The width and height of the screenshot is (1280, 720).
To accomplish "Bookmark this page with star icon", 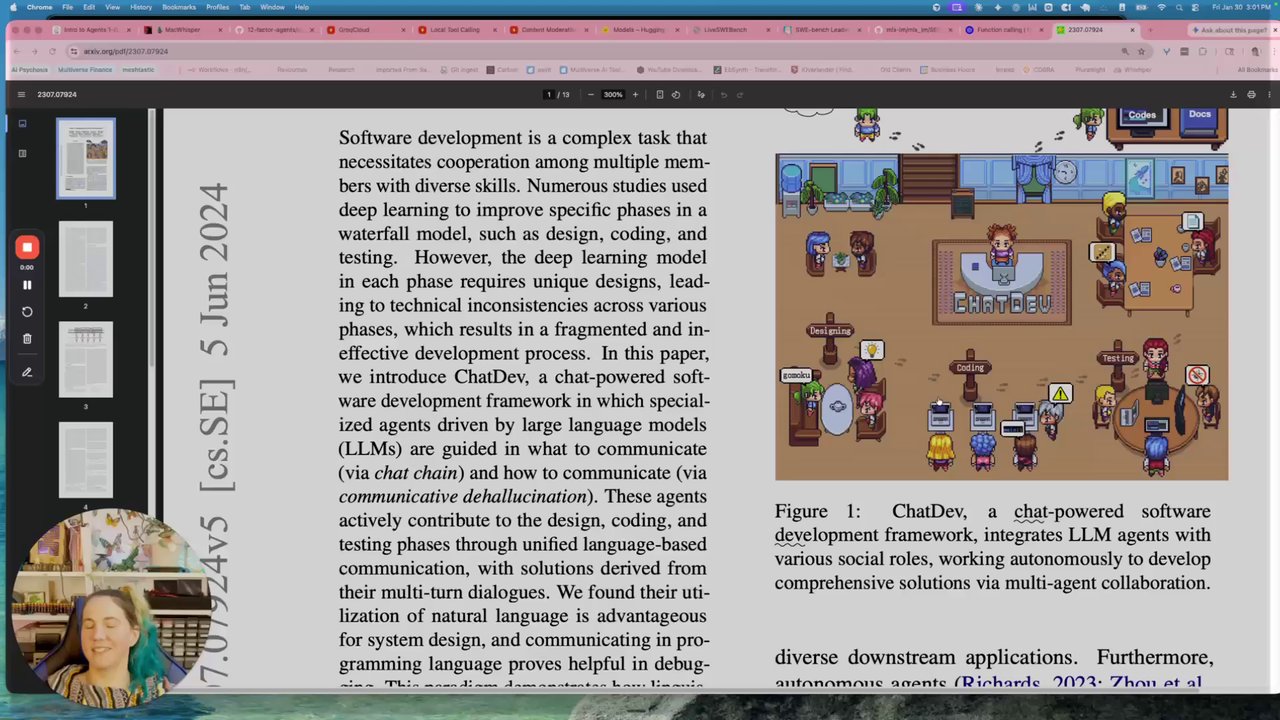I will click(x=1141, y=51).
